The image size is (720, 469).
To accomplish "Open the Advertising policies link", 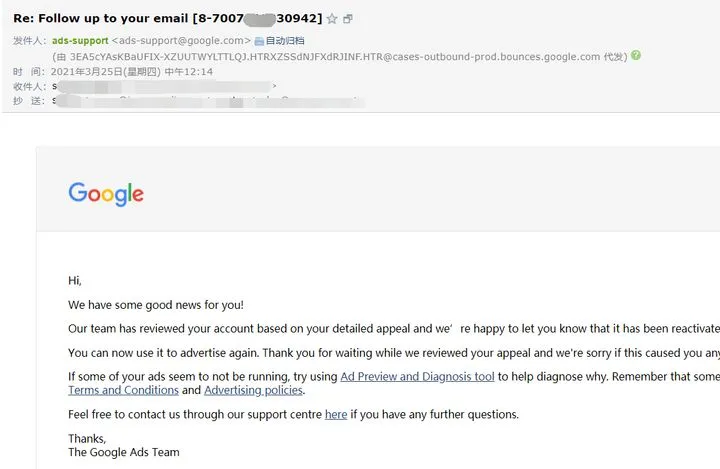I will pos(253,390).
